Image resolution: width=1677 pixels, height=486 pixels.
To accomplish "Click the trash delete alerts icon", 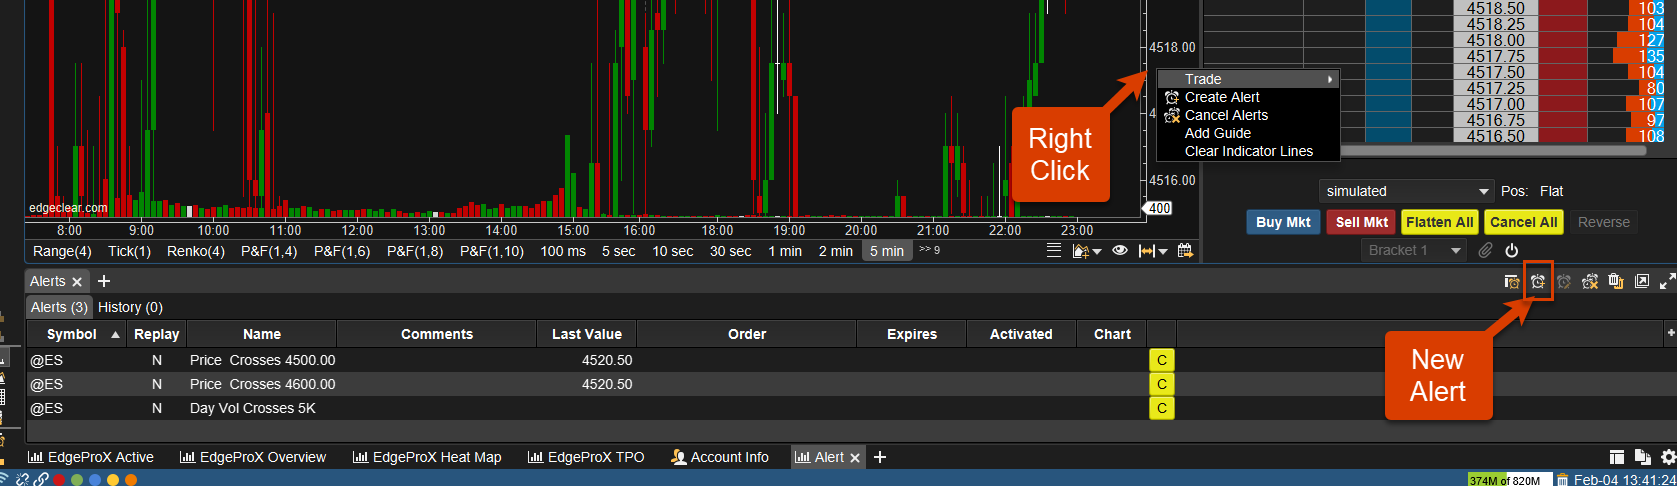I will [1616, 282].
